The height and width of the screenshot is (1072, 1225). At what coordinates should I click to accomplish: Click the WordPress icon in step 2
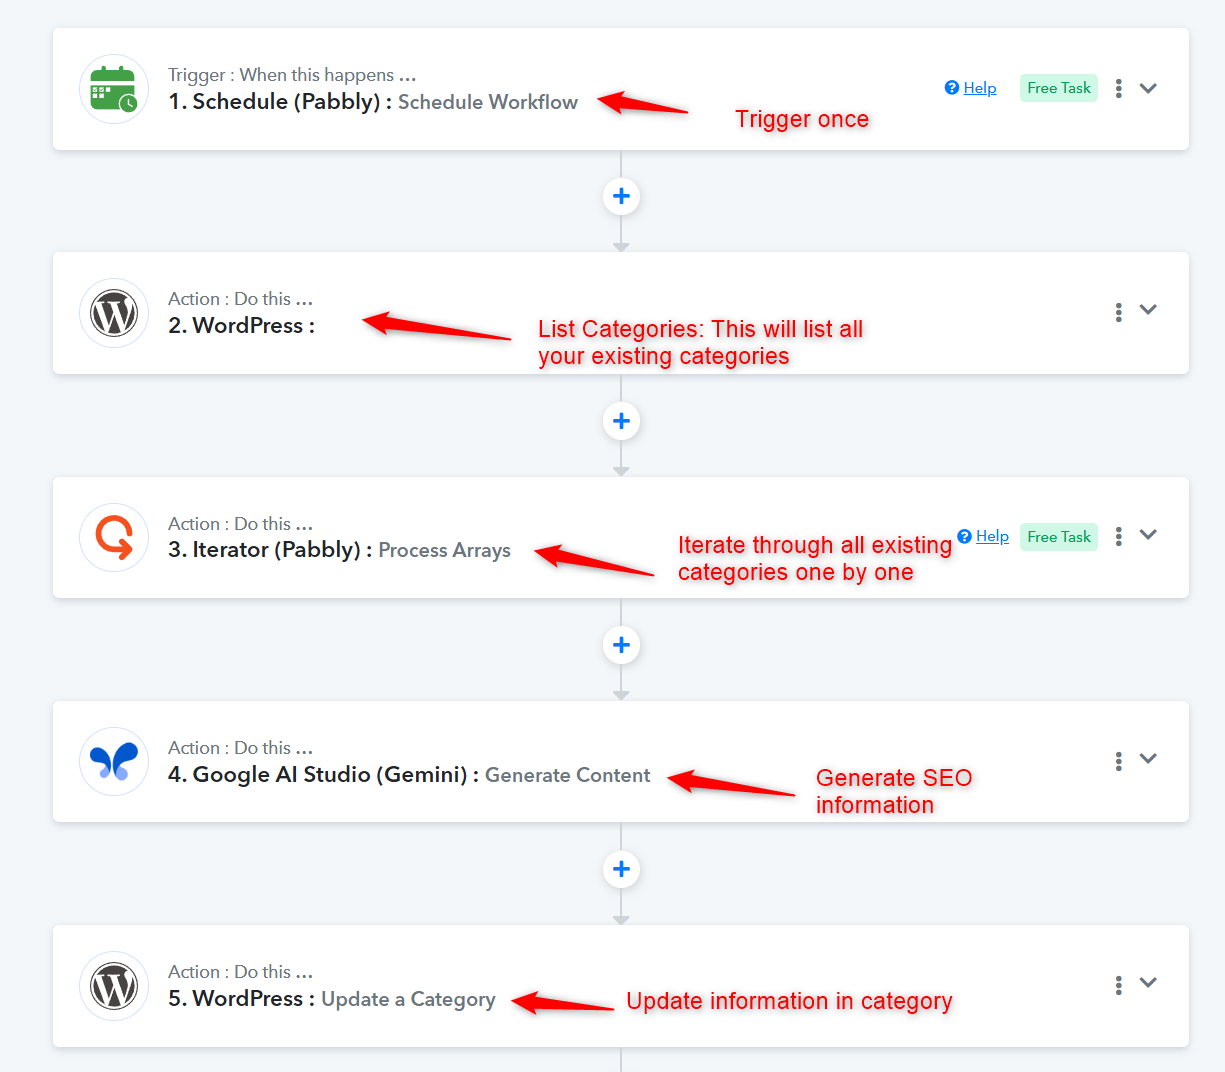point(114,313)
